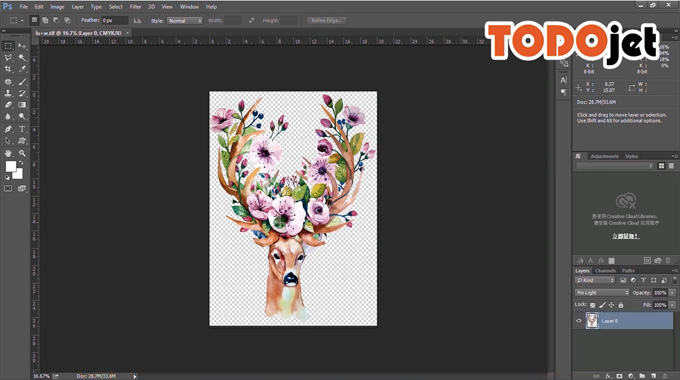The width and height of the screenshot is (680, 380).
Task: Select the Hand tool
Action: point(8,153)
